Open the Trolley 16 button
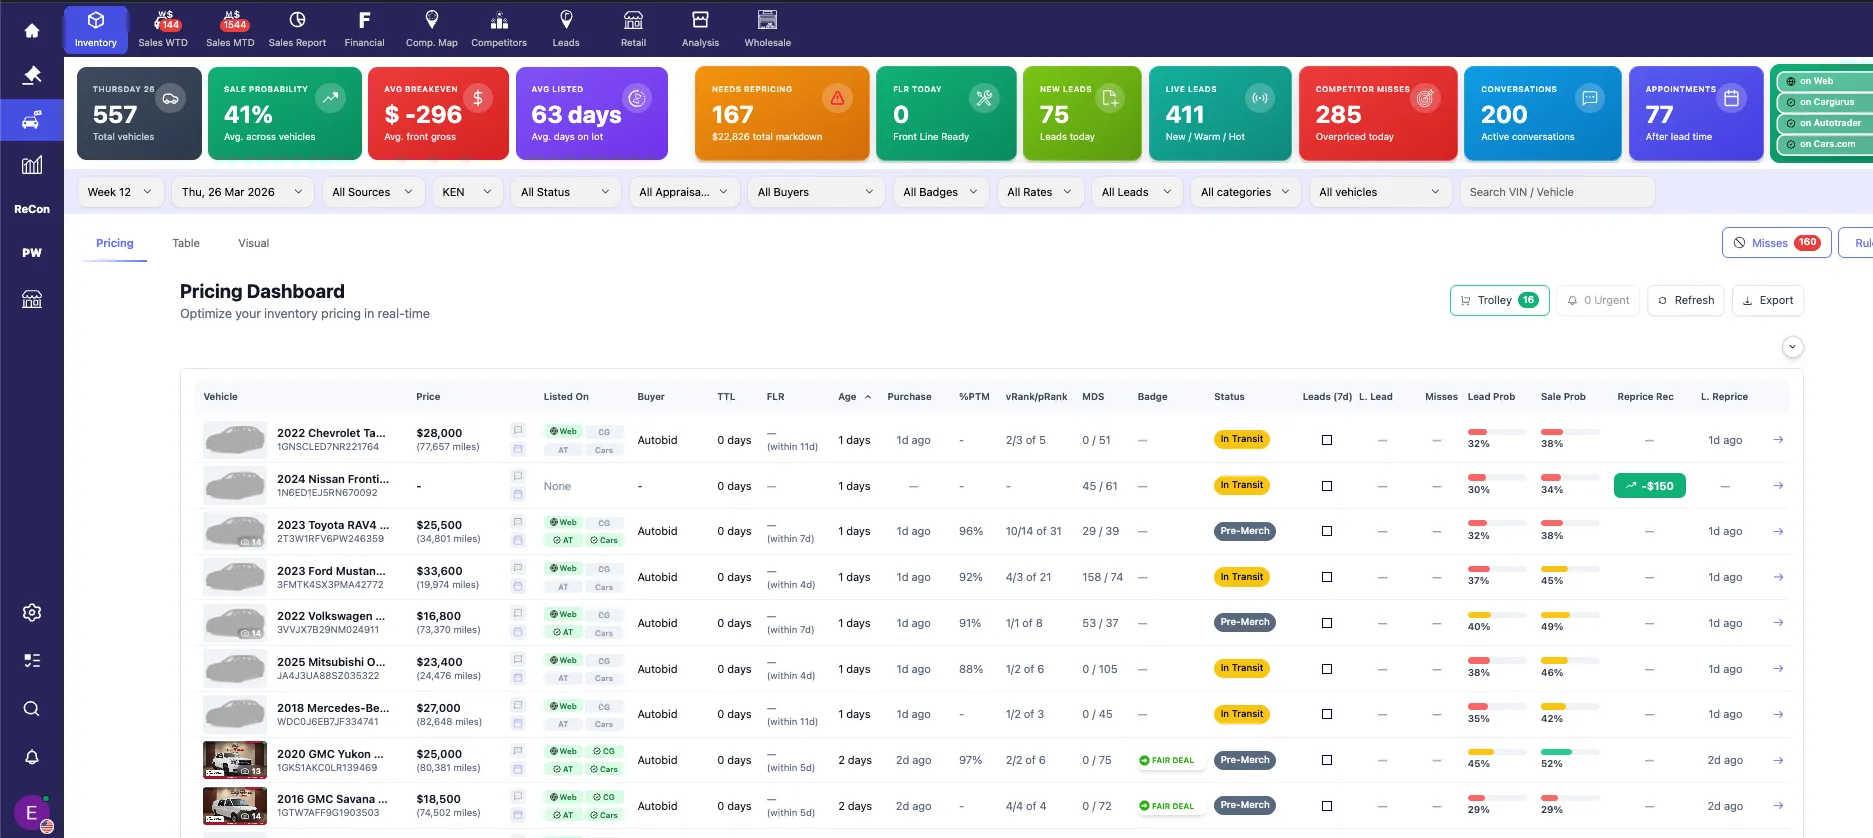This screenshot has height=838, width=1873. 1499,300
